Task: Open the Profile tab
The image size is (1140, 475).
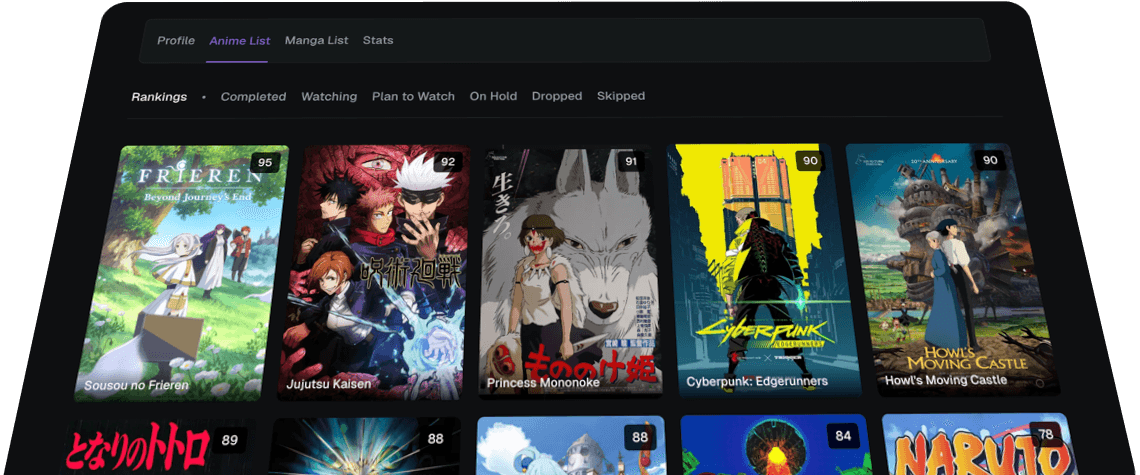Action: tap(176, 41)
